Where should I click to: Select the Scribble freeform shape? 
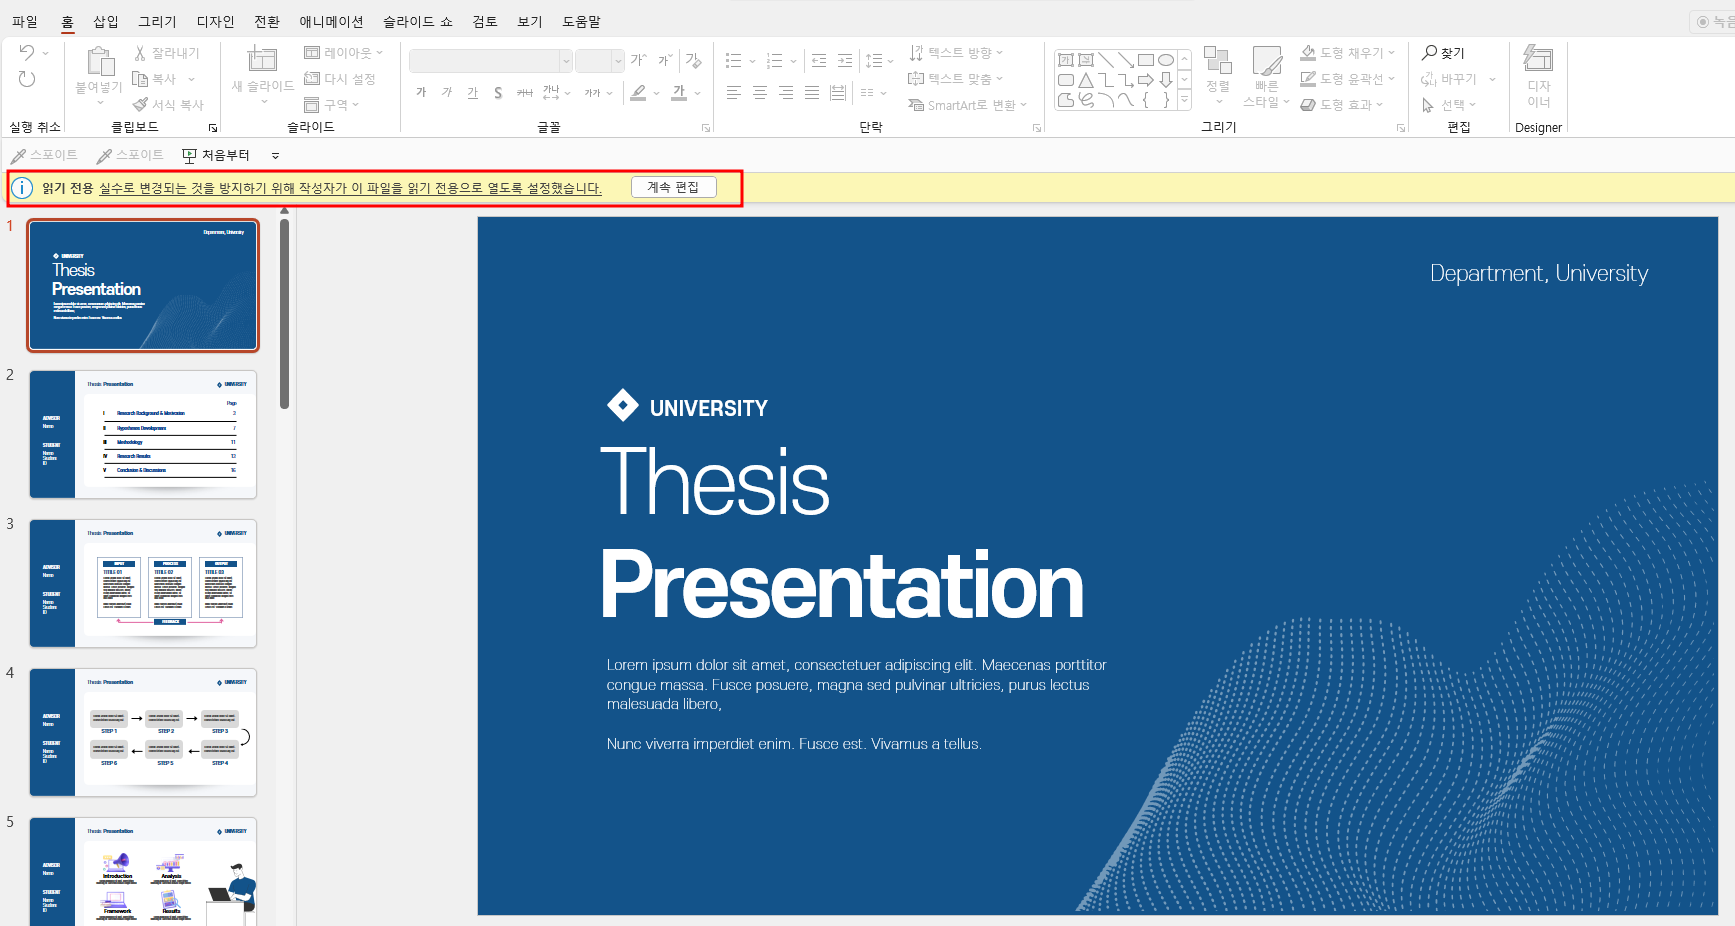click(x=1086, y=100)
